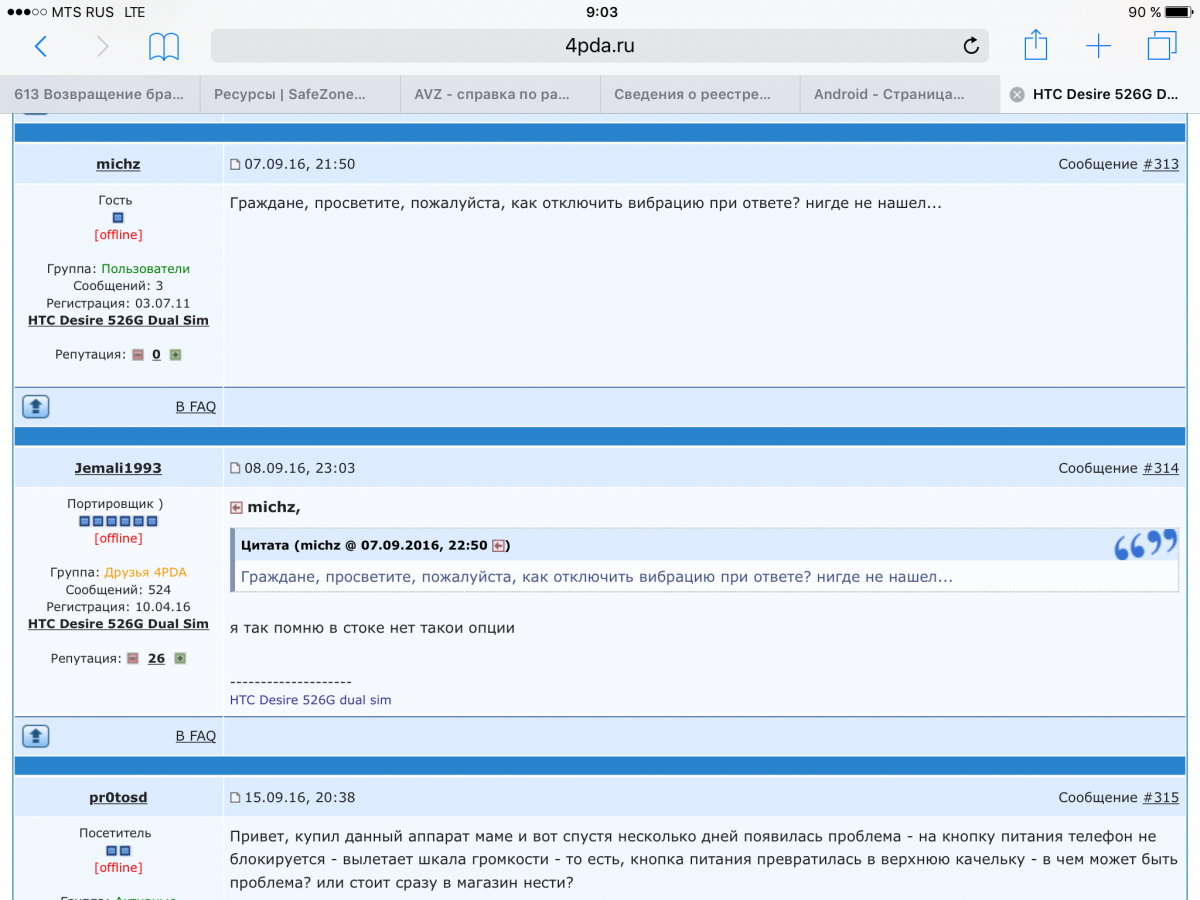Show all tabs overview icon
This screenshot has height=900, width=1200.
point(1162,46)
